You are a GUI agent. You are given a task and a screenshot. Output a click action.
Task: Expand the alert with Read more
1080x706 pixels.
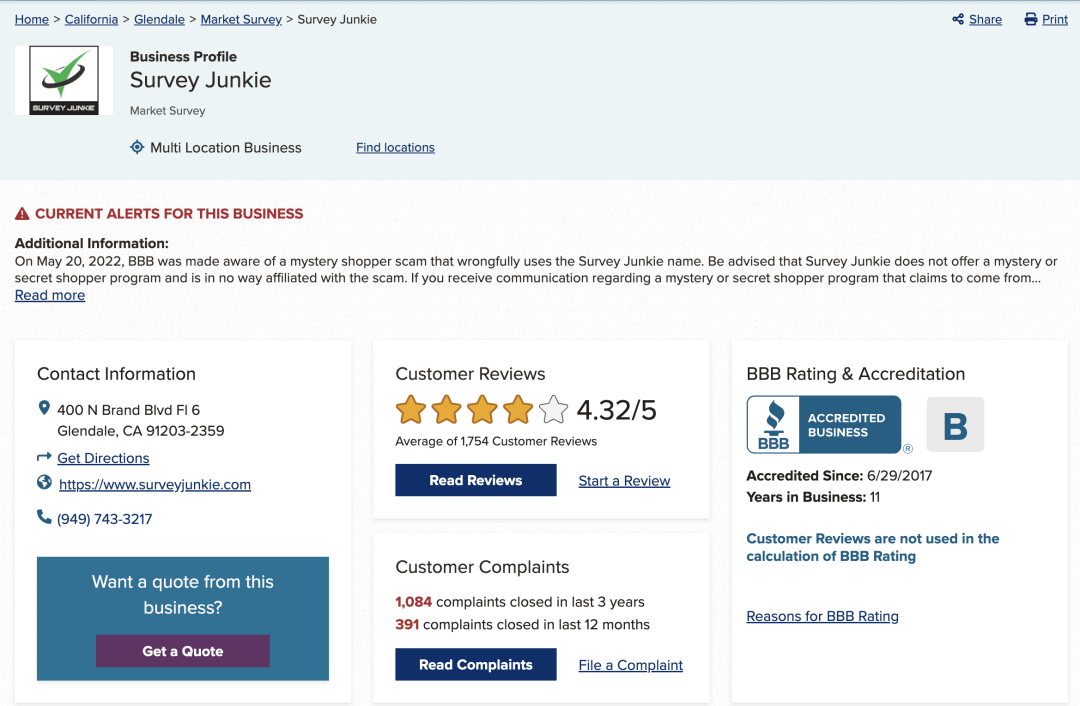coord(50,295)
